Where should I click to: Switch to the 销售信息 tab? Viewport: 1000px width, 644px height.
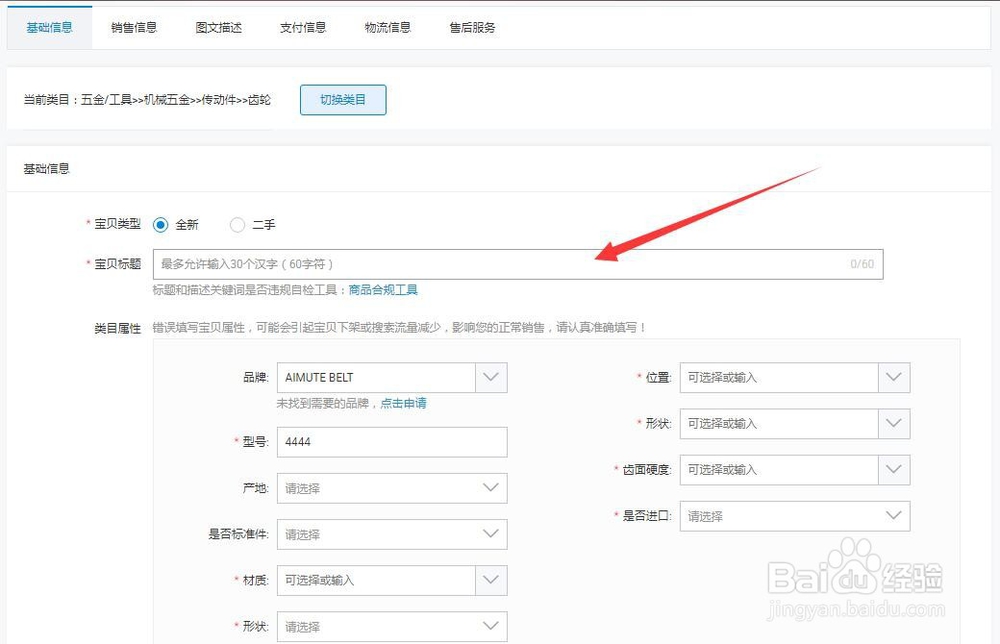(x=133, y=28)
